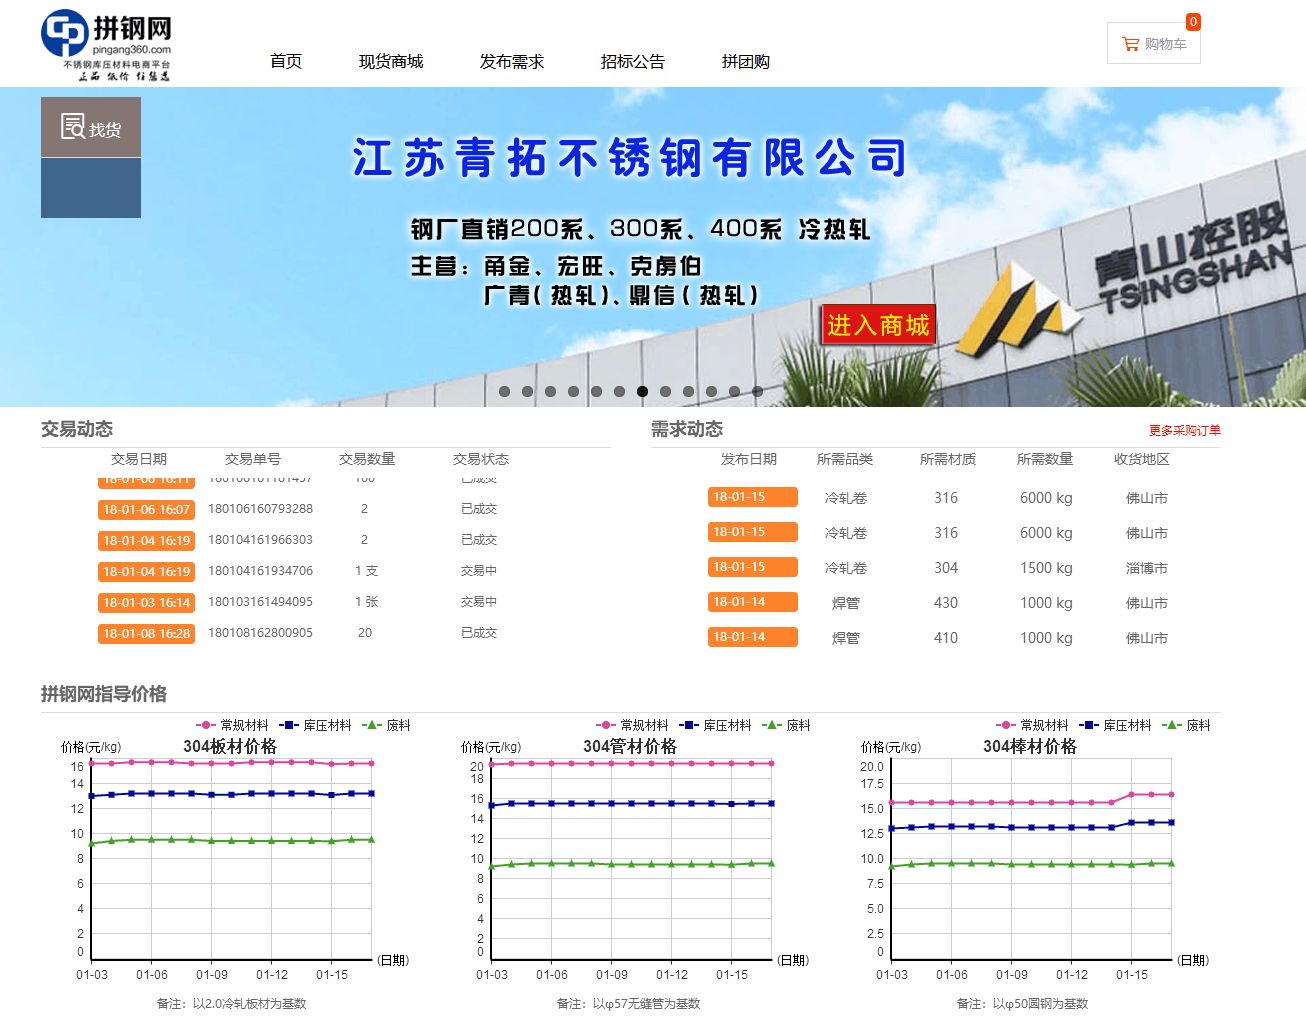The image size is (1306, 1019).
Task: Click the note 以2.0冷轧板材为基数
Action: click(249, 1004)
